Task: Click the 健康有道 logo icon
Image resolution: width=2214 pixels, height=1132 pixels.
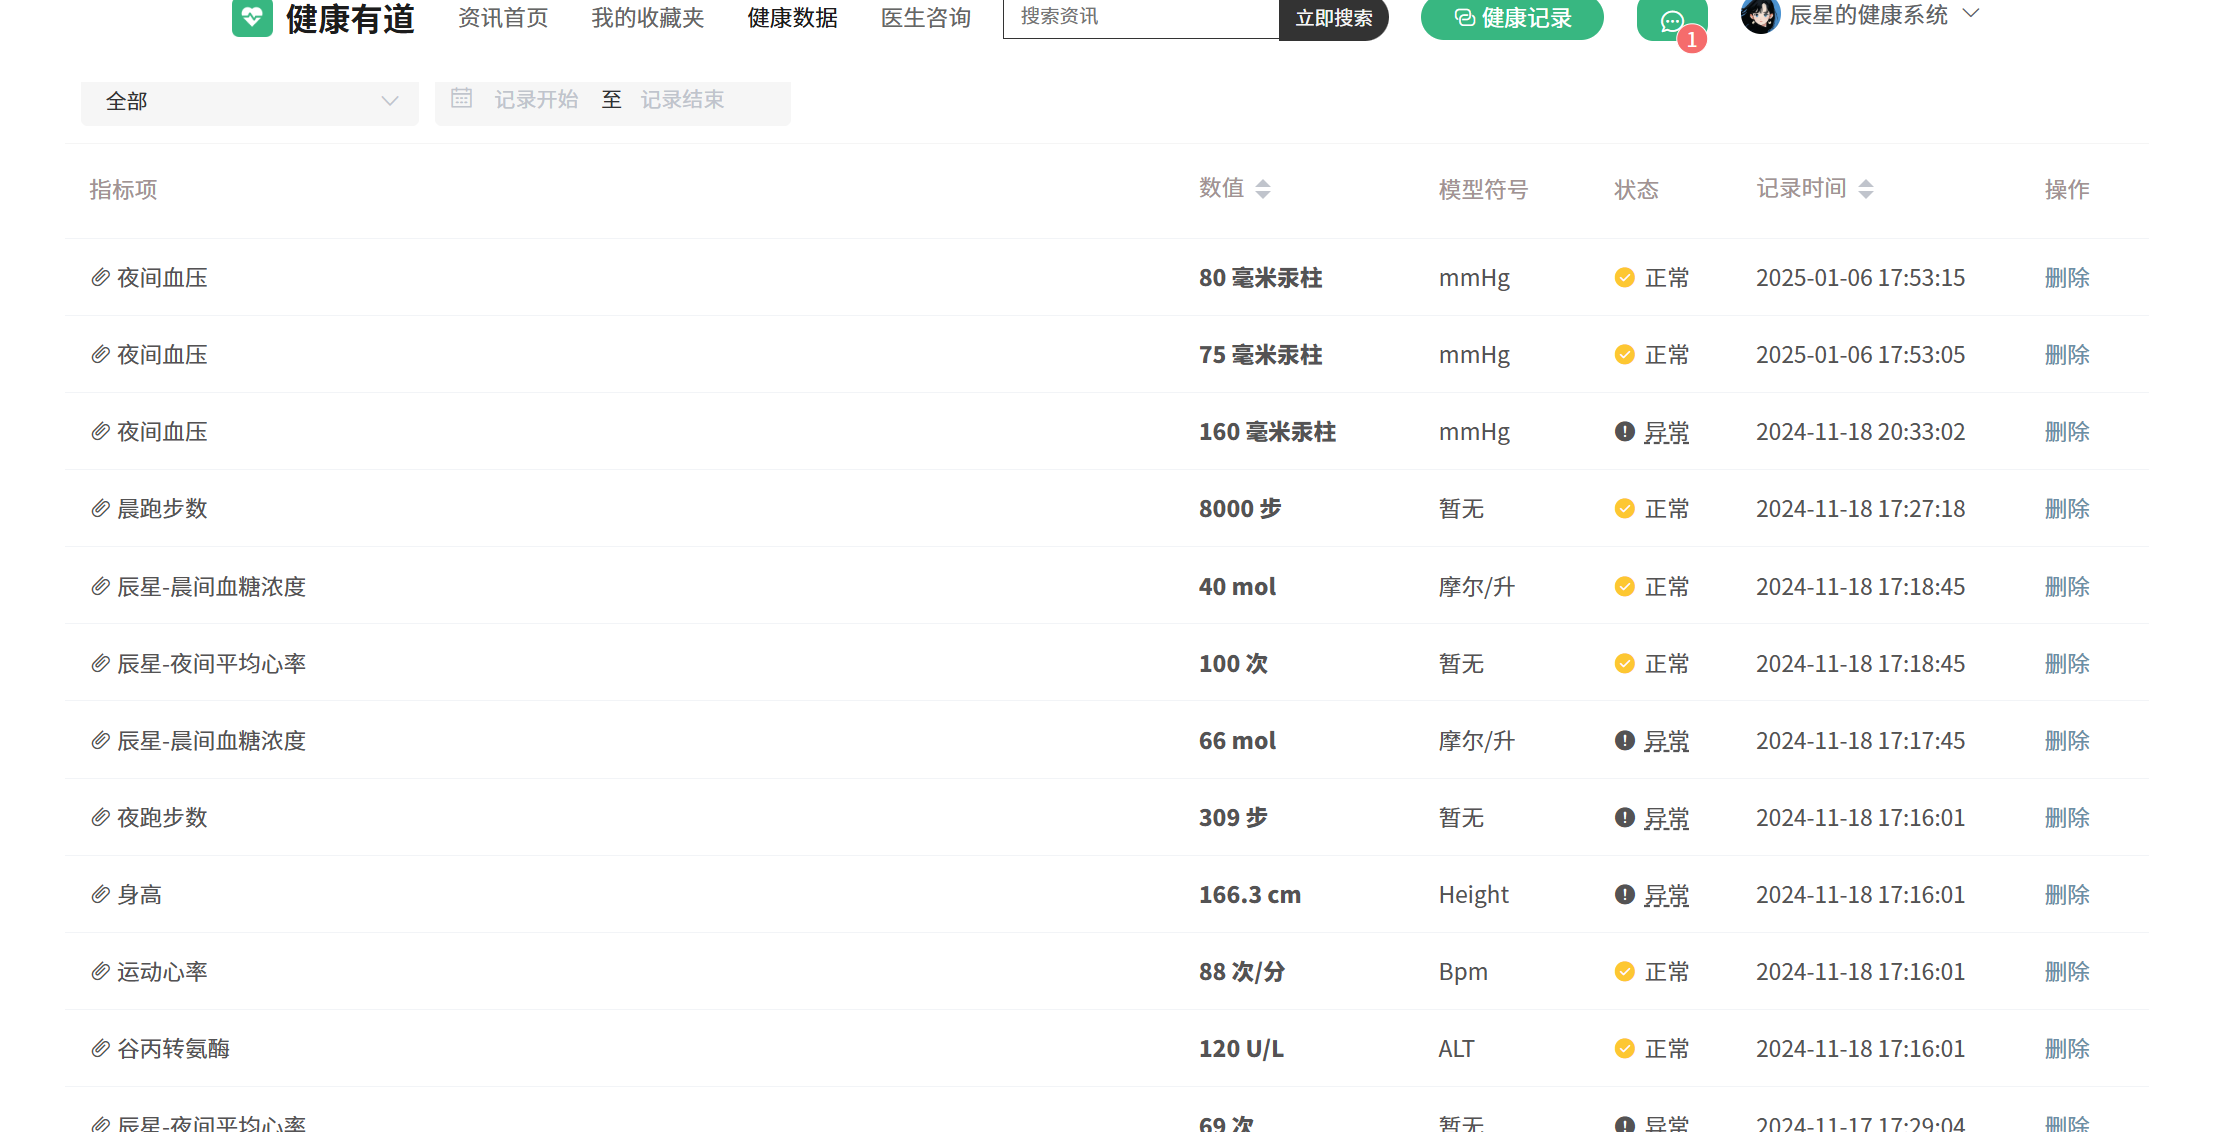Action: pyautogui.click(x=252, y=17)
